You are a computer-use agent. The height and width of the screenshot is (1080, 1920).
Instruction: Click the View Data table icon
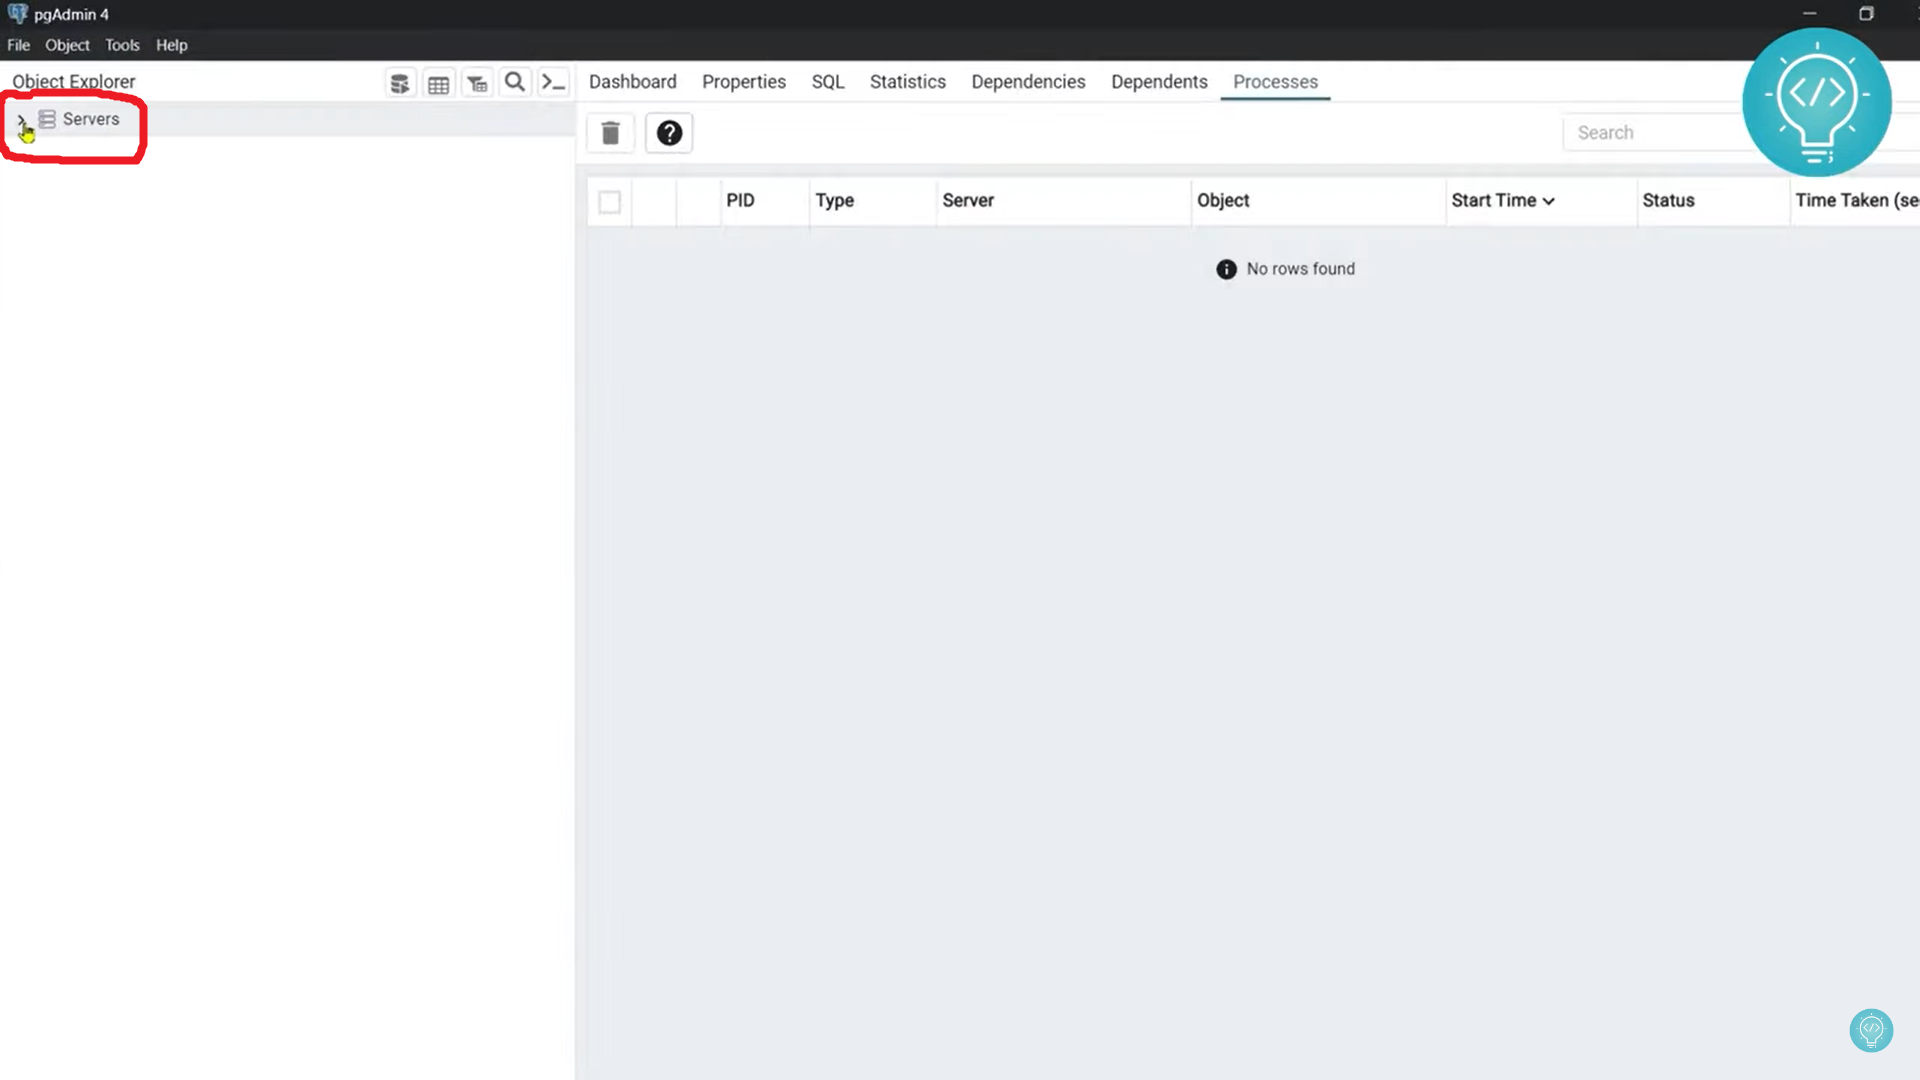(438, 82)
